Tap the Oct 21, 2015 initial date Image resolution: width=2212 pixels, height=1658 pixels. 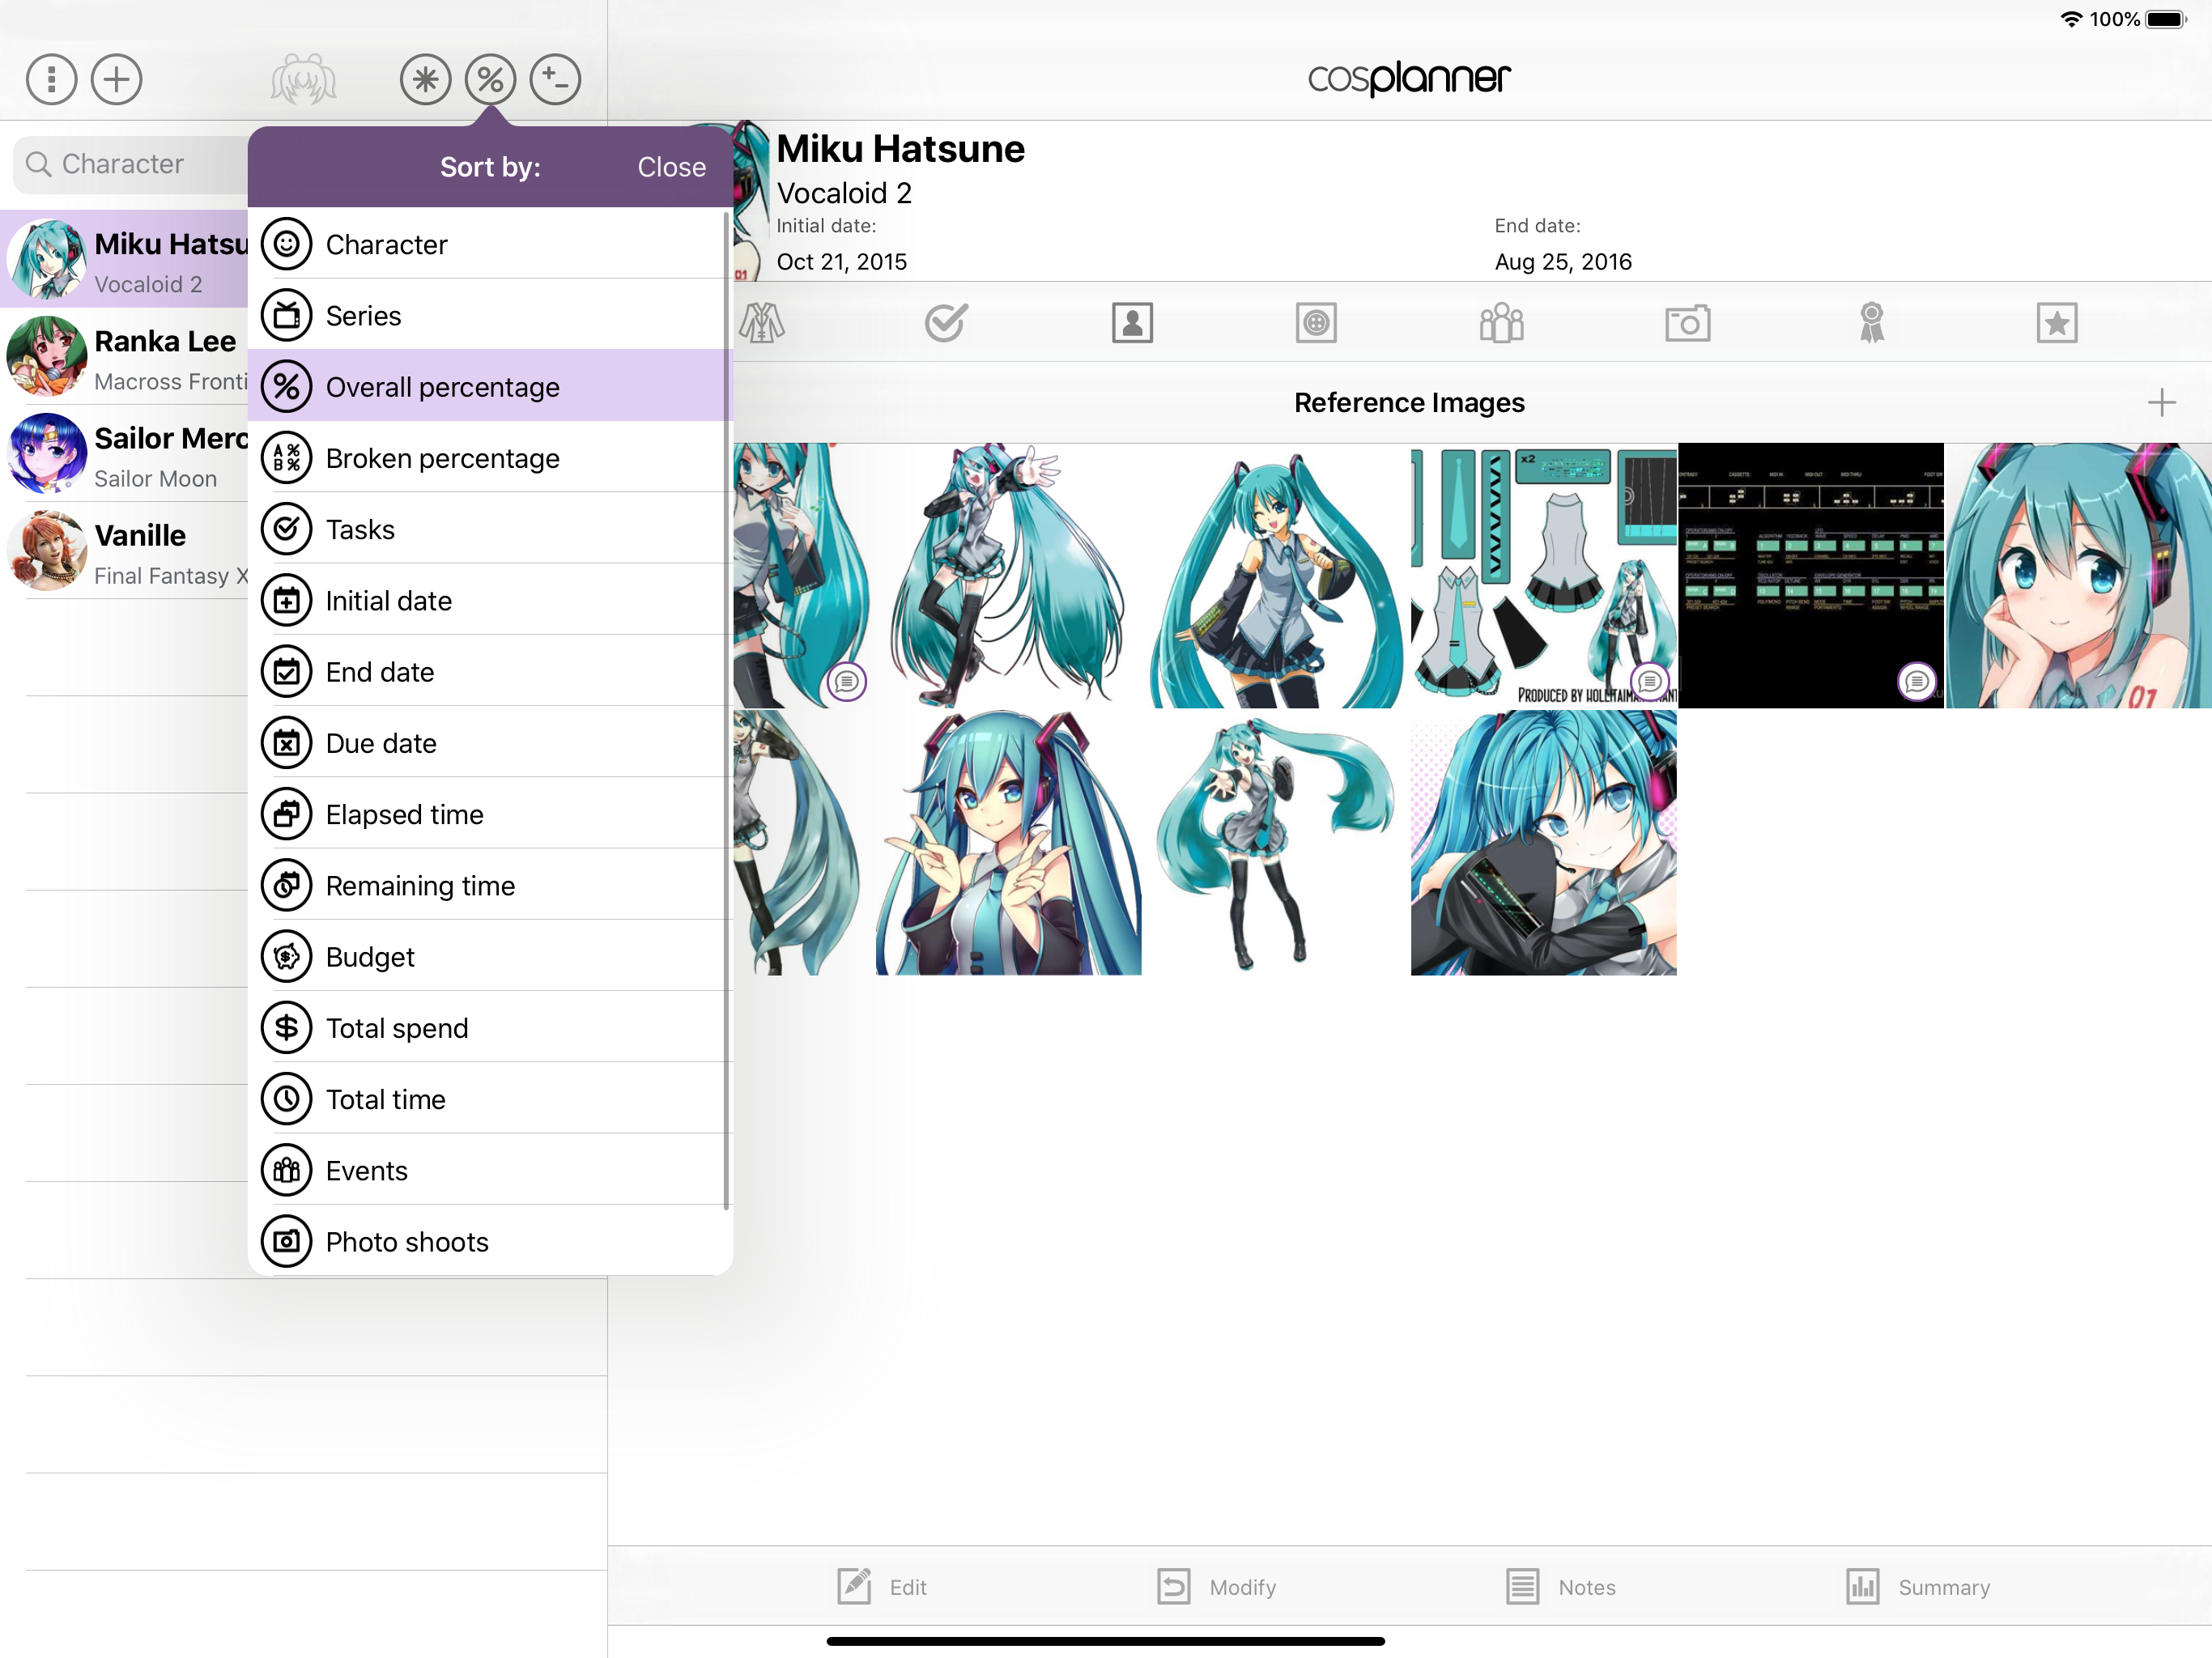(x=841, y=262)
